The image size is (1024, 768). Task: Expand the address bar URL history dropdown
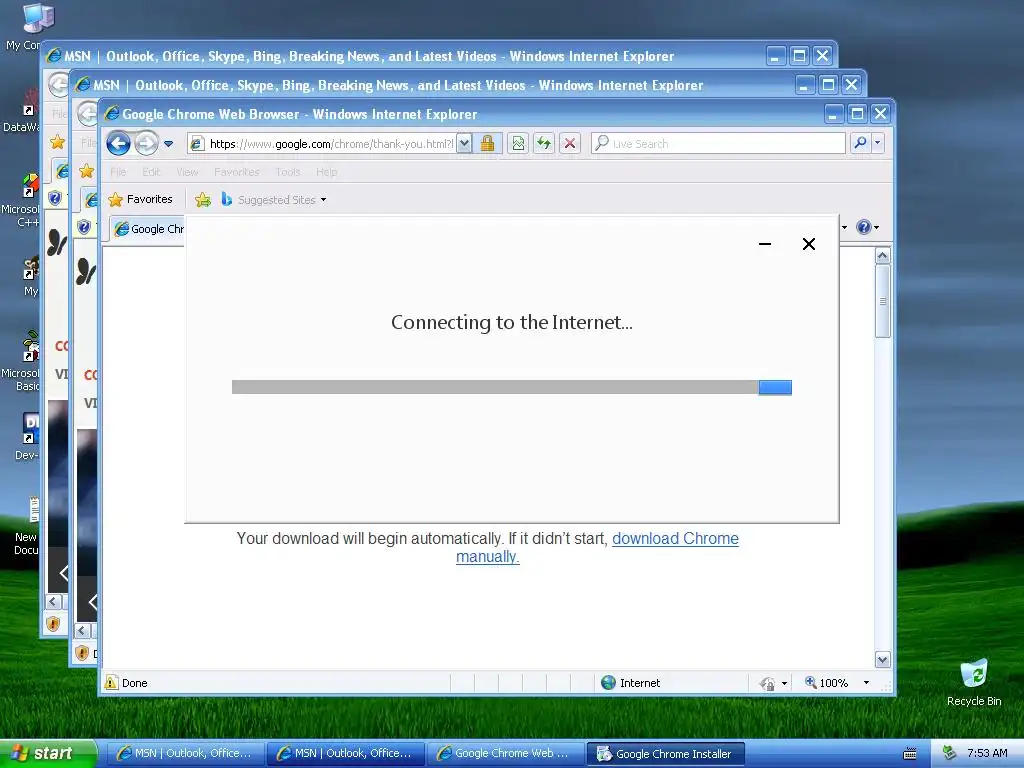pyautogui.click(x=464, y=144)
